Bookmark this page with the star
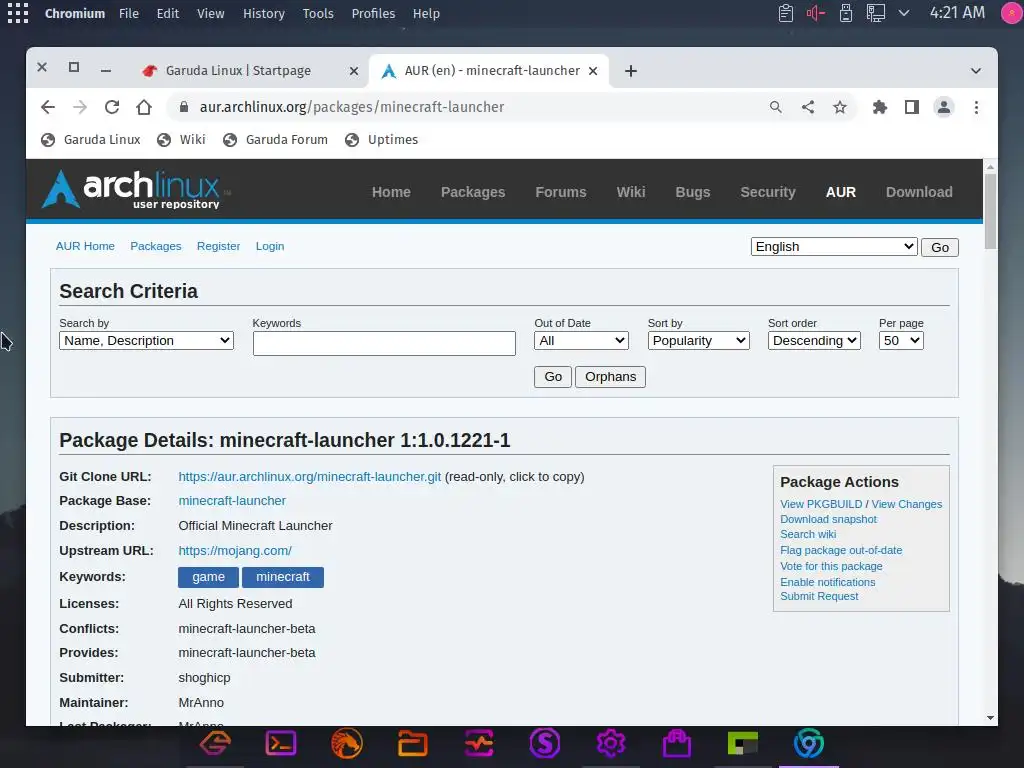Image resolution: width=1024 pixels, height=768 pixels. [x=840, y=107]
